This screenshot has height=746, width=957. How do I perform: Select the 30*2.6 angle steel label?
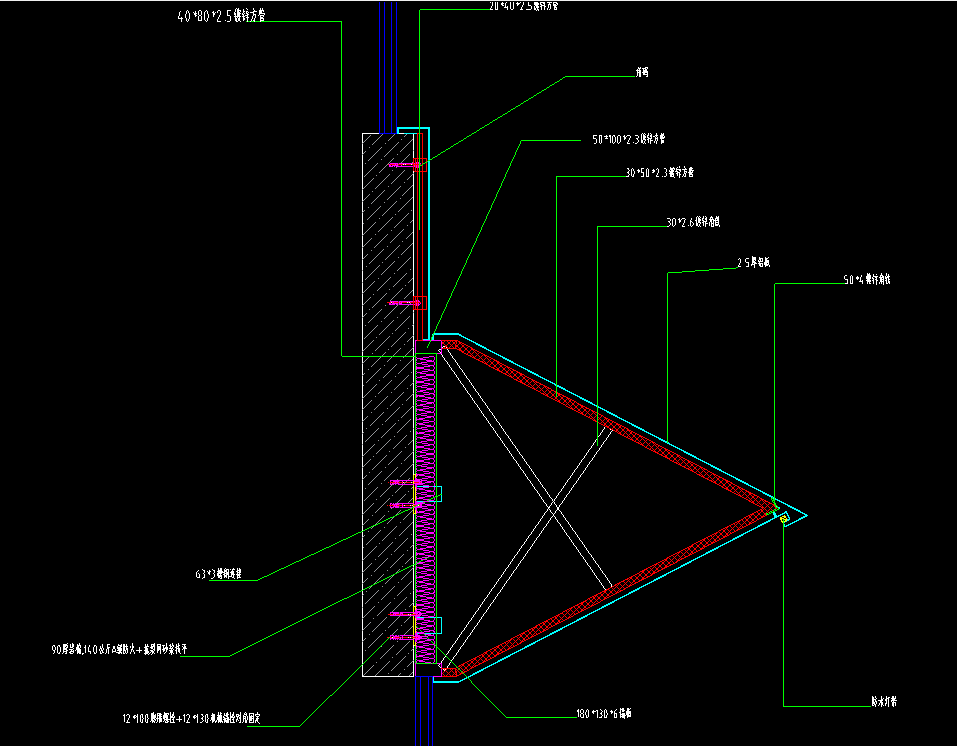pyautogui.click(x=693, y=222)
